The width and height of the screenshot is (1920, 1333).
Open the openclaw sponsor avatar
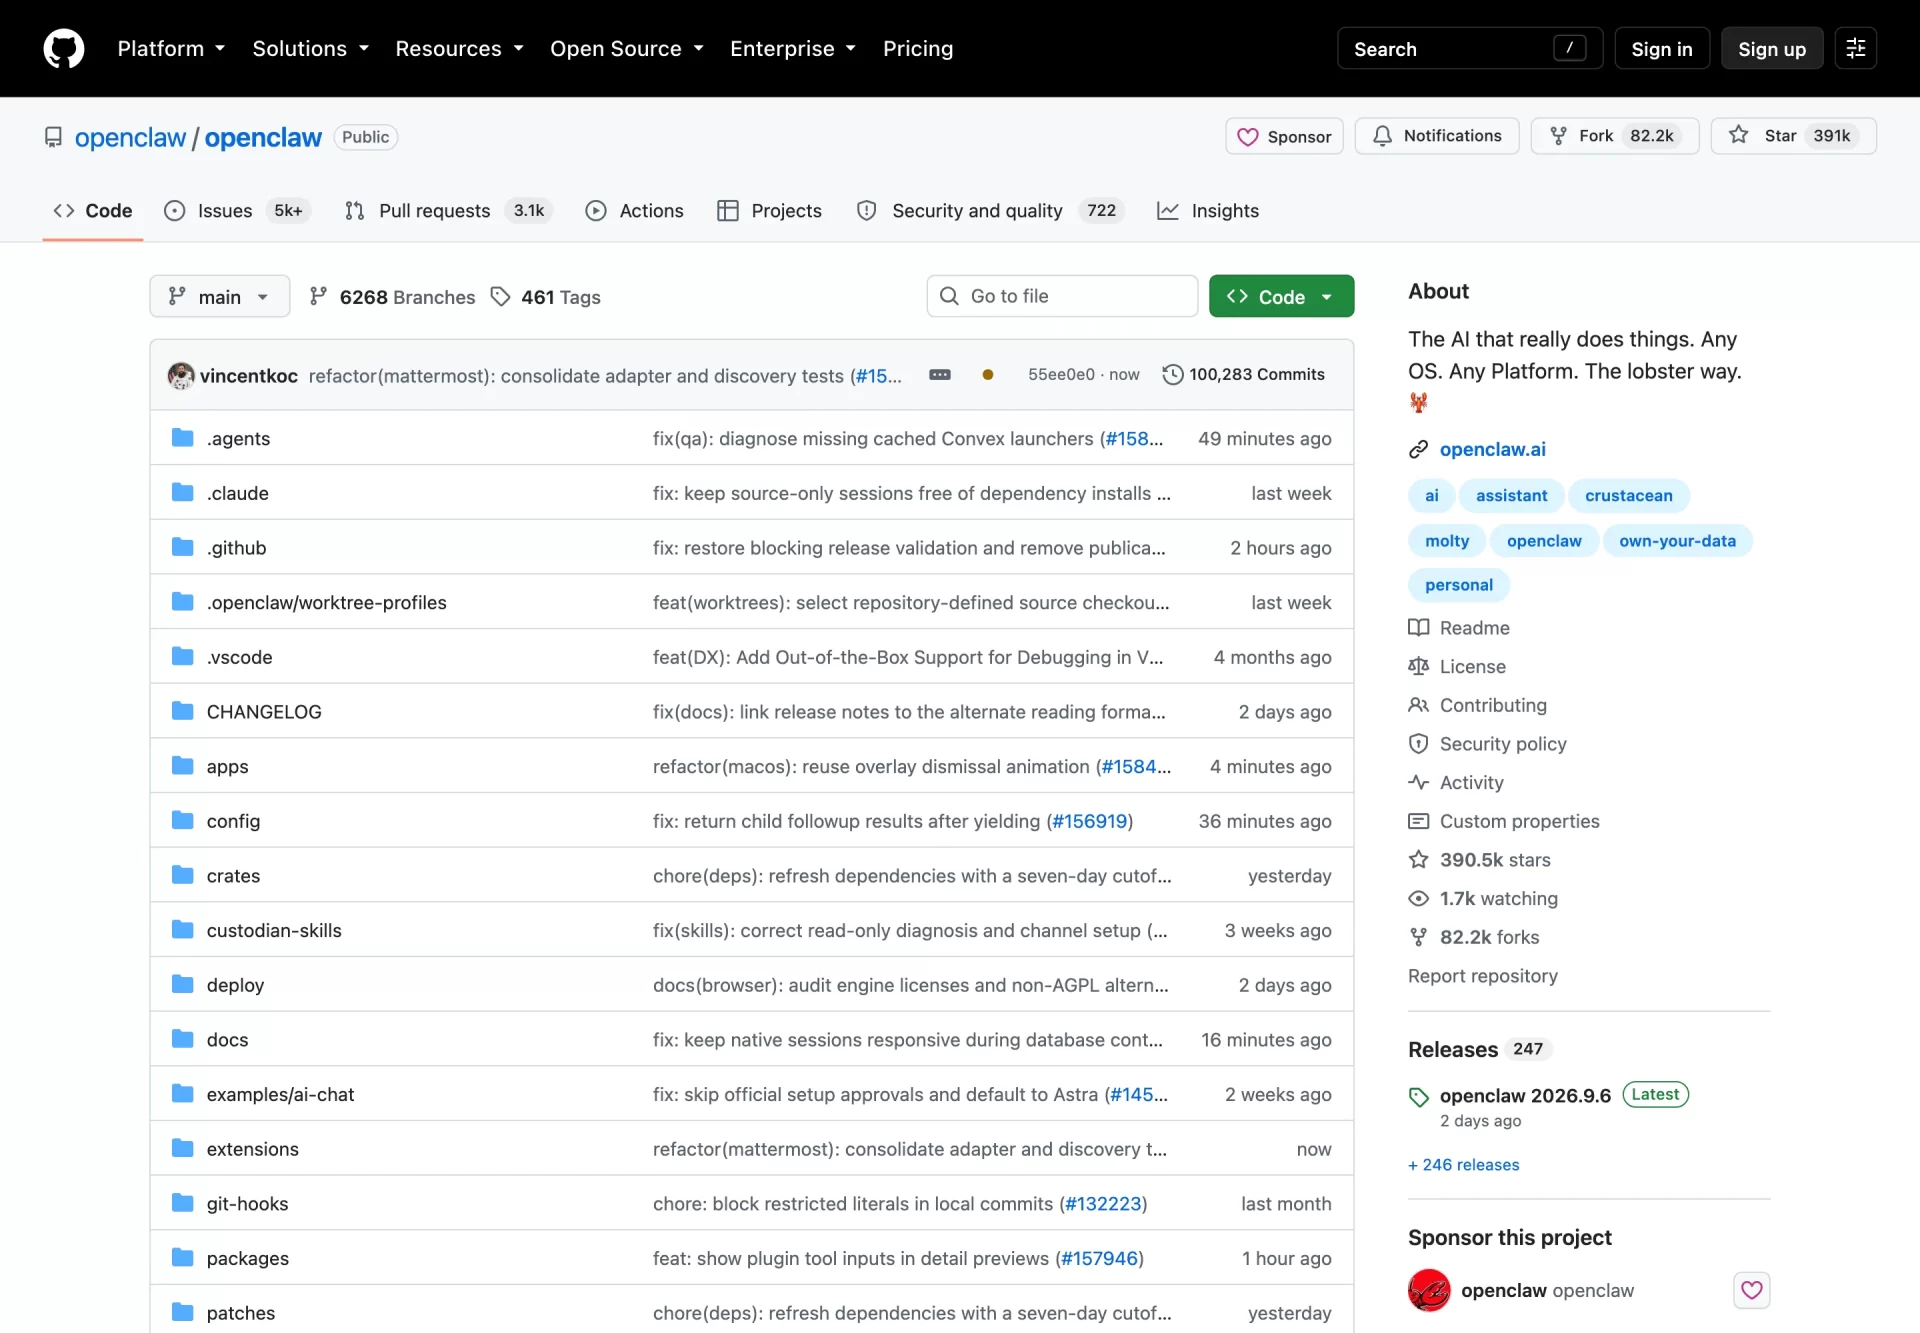pyautogui.click(x=1429, y=1290)
